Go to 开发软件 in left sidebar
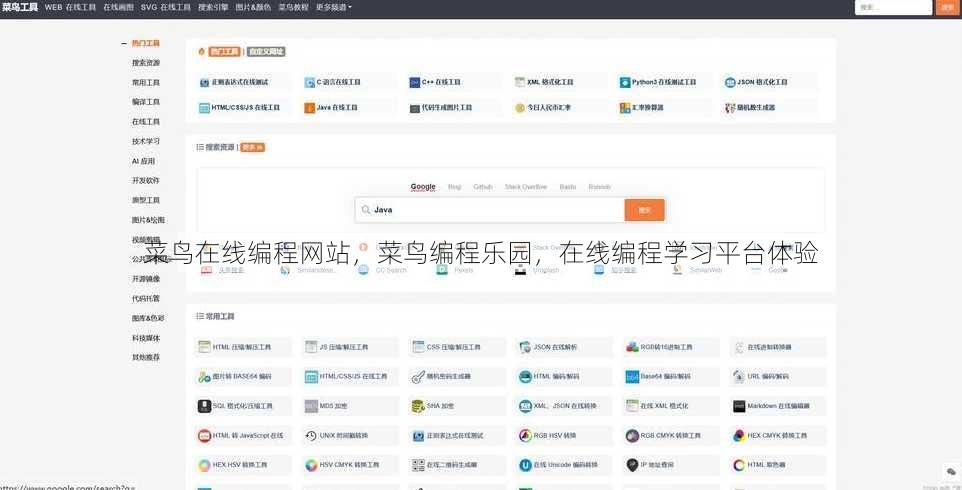Screen dimensions: 962x490 146,181
